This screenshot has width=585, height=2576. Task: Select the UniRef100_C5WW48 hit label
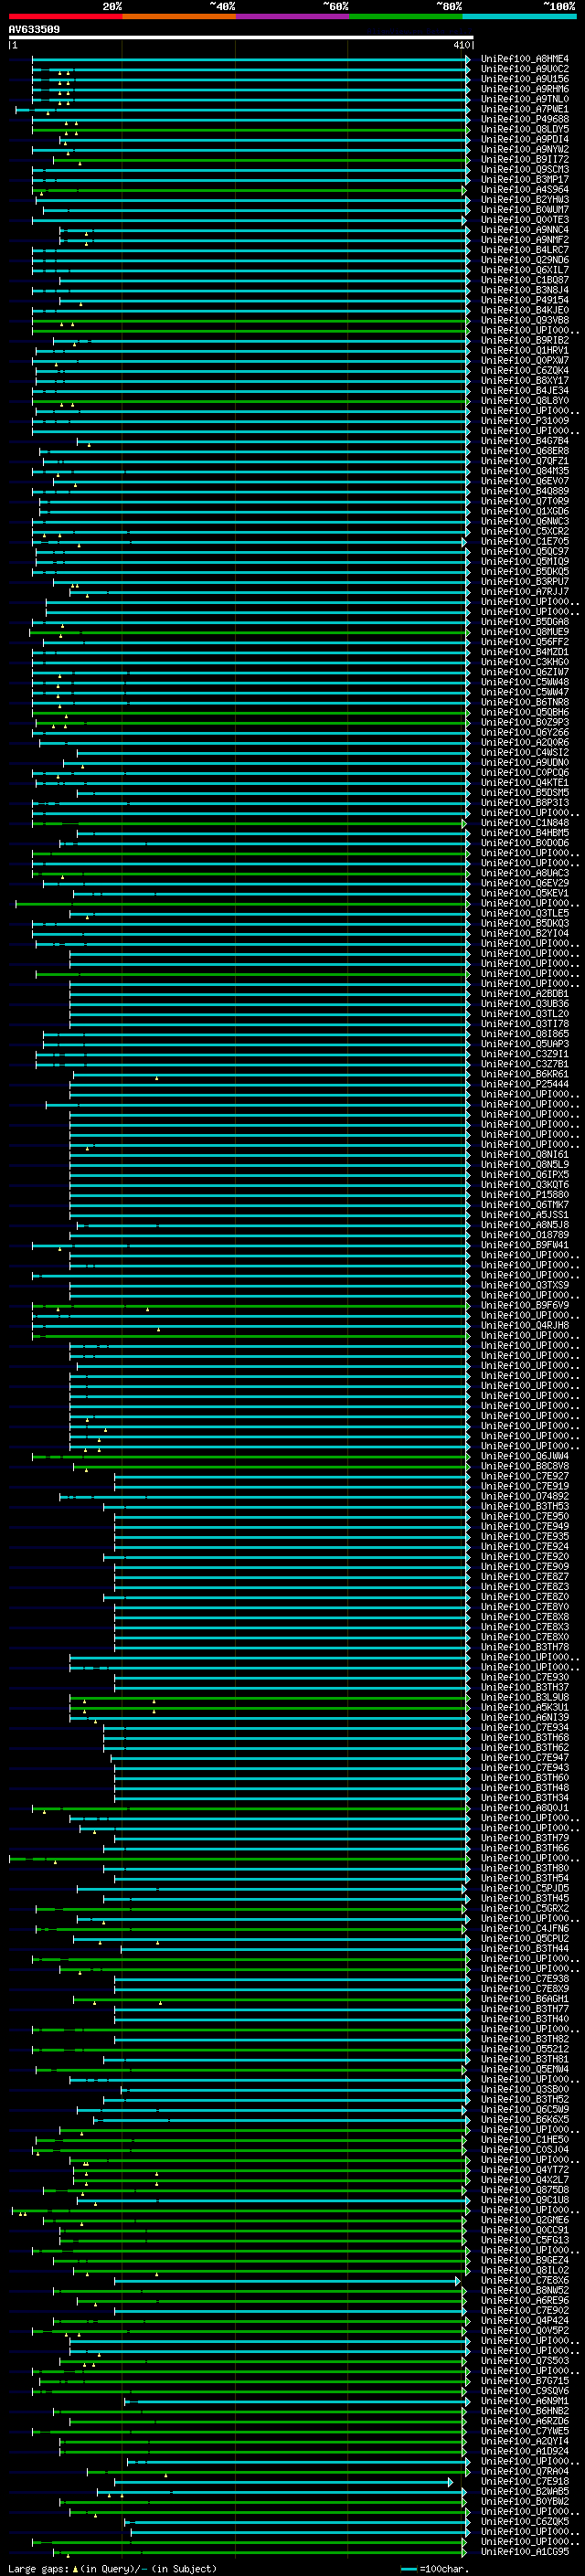524,682
